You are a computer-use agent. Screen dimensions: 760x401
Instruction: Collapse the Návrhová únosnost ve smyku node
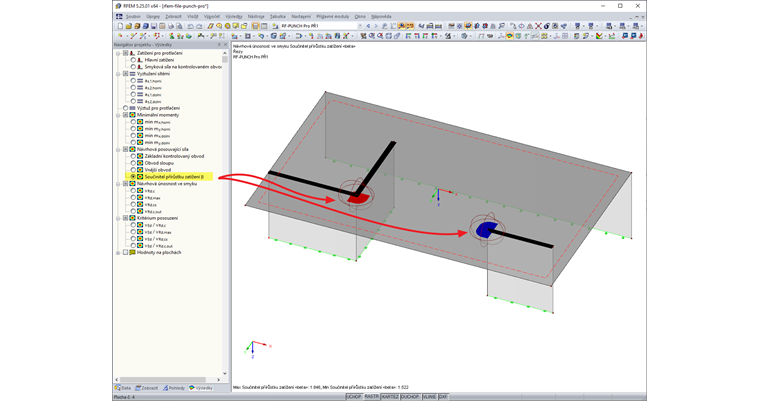pyautogui.click(x=118, y=184)
